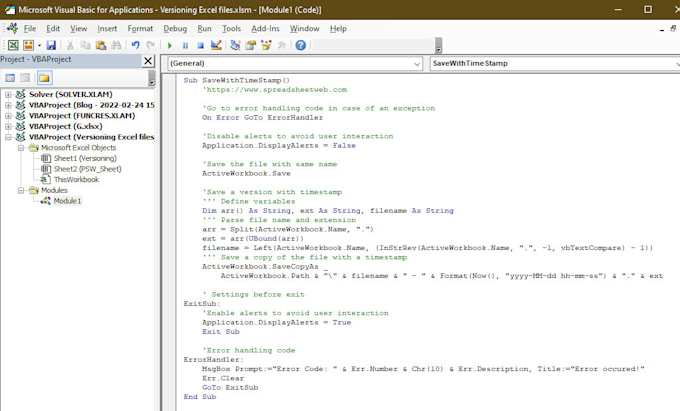Select Module1 under Modules folder
680x411 pixels.
(x=67, y=200)
